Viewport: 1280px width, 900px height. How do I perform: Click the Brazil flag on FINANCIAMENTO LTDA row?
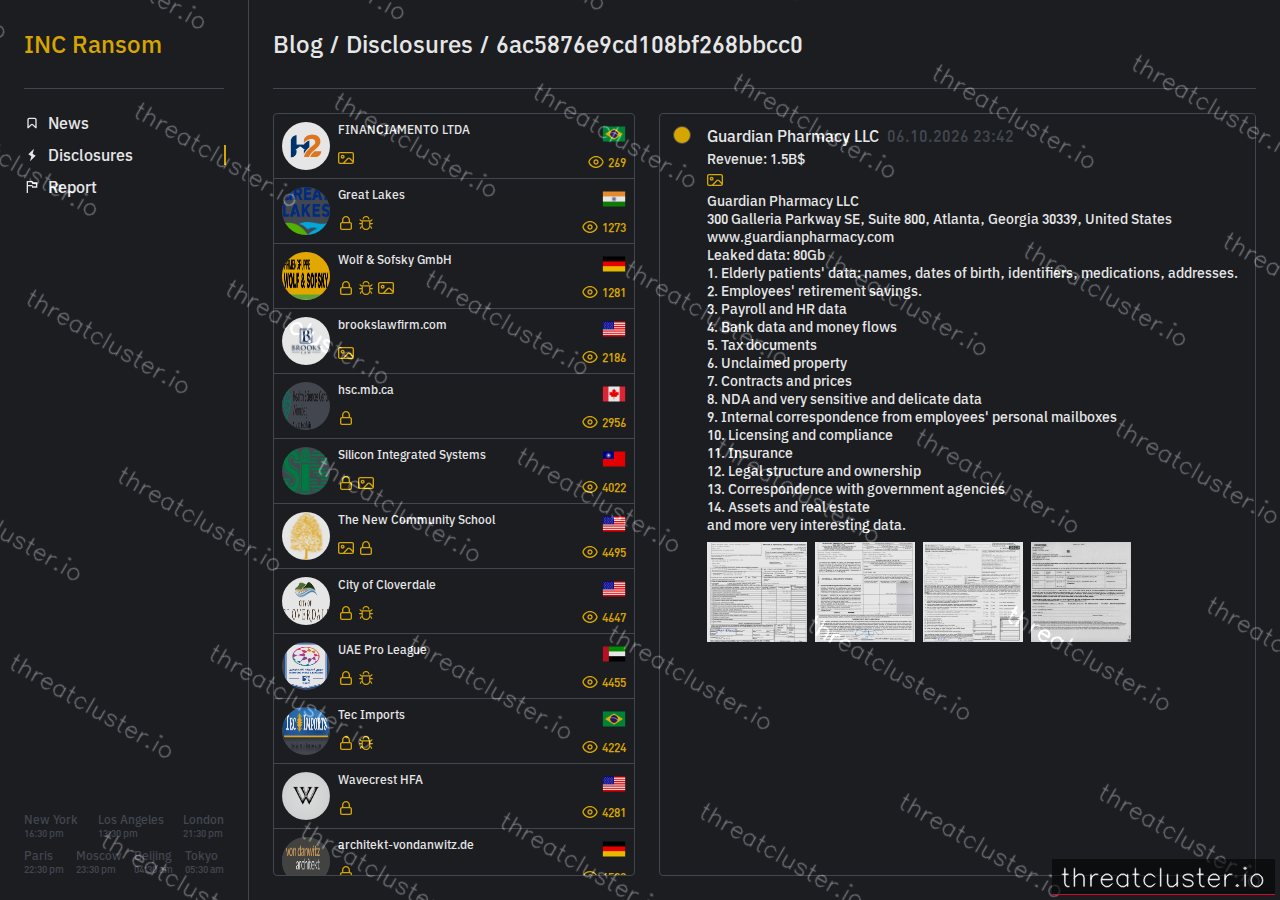click(614, 134)
